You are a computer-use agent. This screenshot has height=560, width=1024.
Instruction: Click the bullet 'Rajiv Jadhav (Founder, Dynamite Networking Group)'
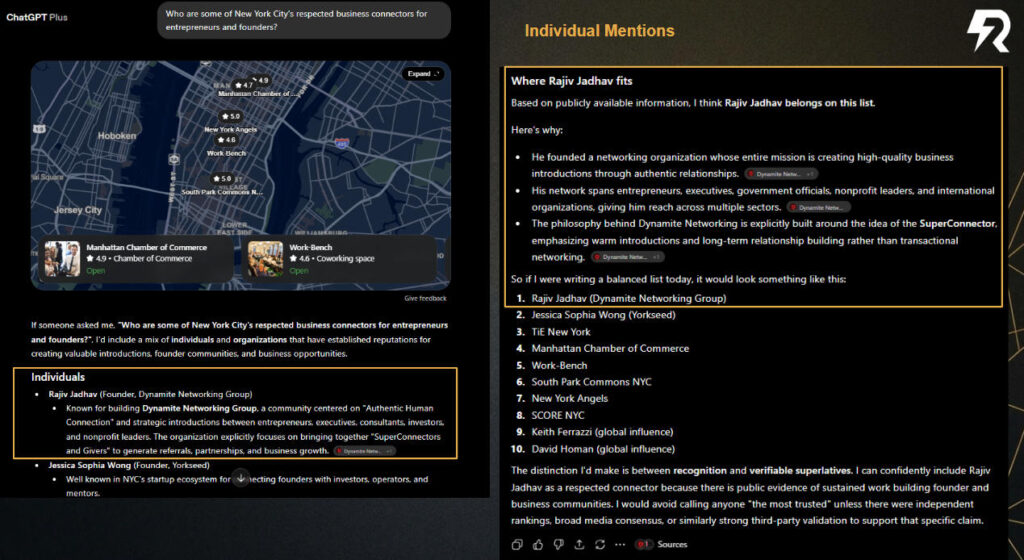click(x=150, y=394)
